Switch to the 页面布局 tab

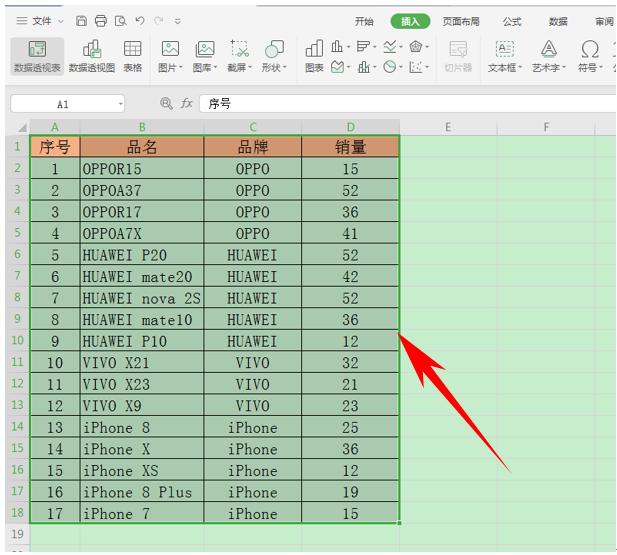[x=461, y=21]
